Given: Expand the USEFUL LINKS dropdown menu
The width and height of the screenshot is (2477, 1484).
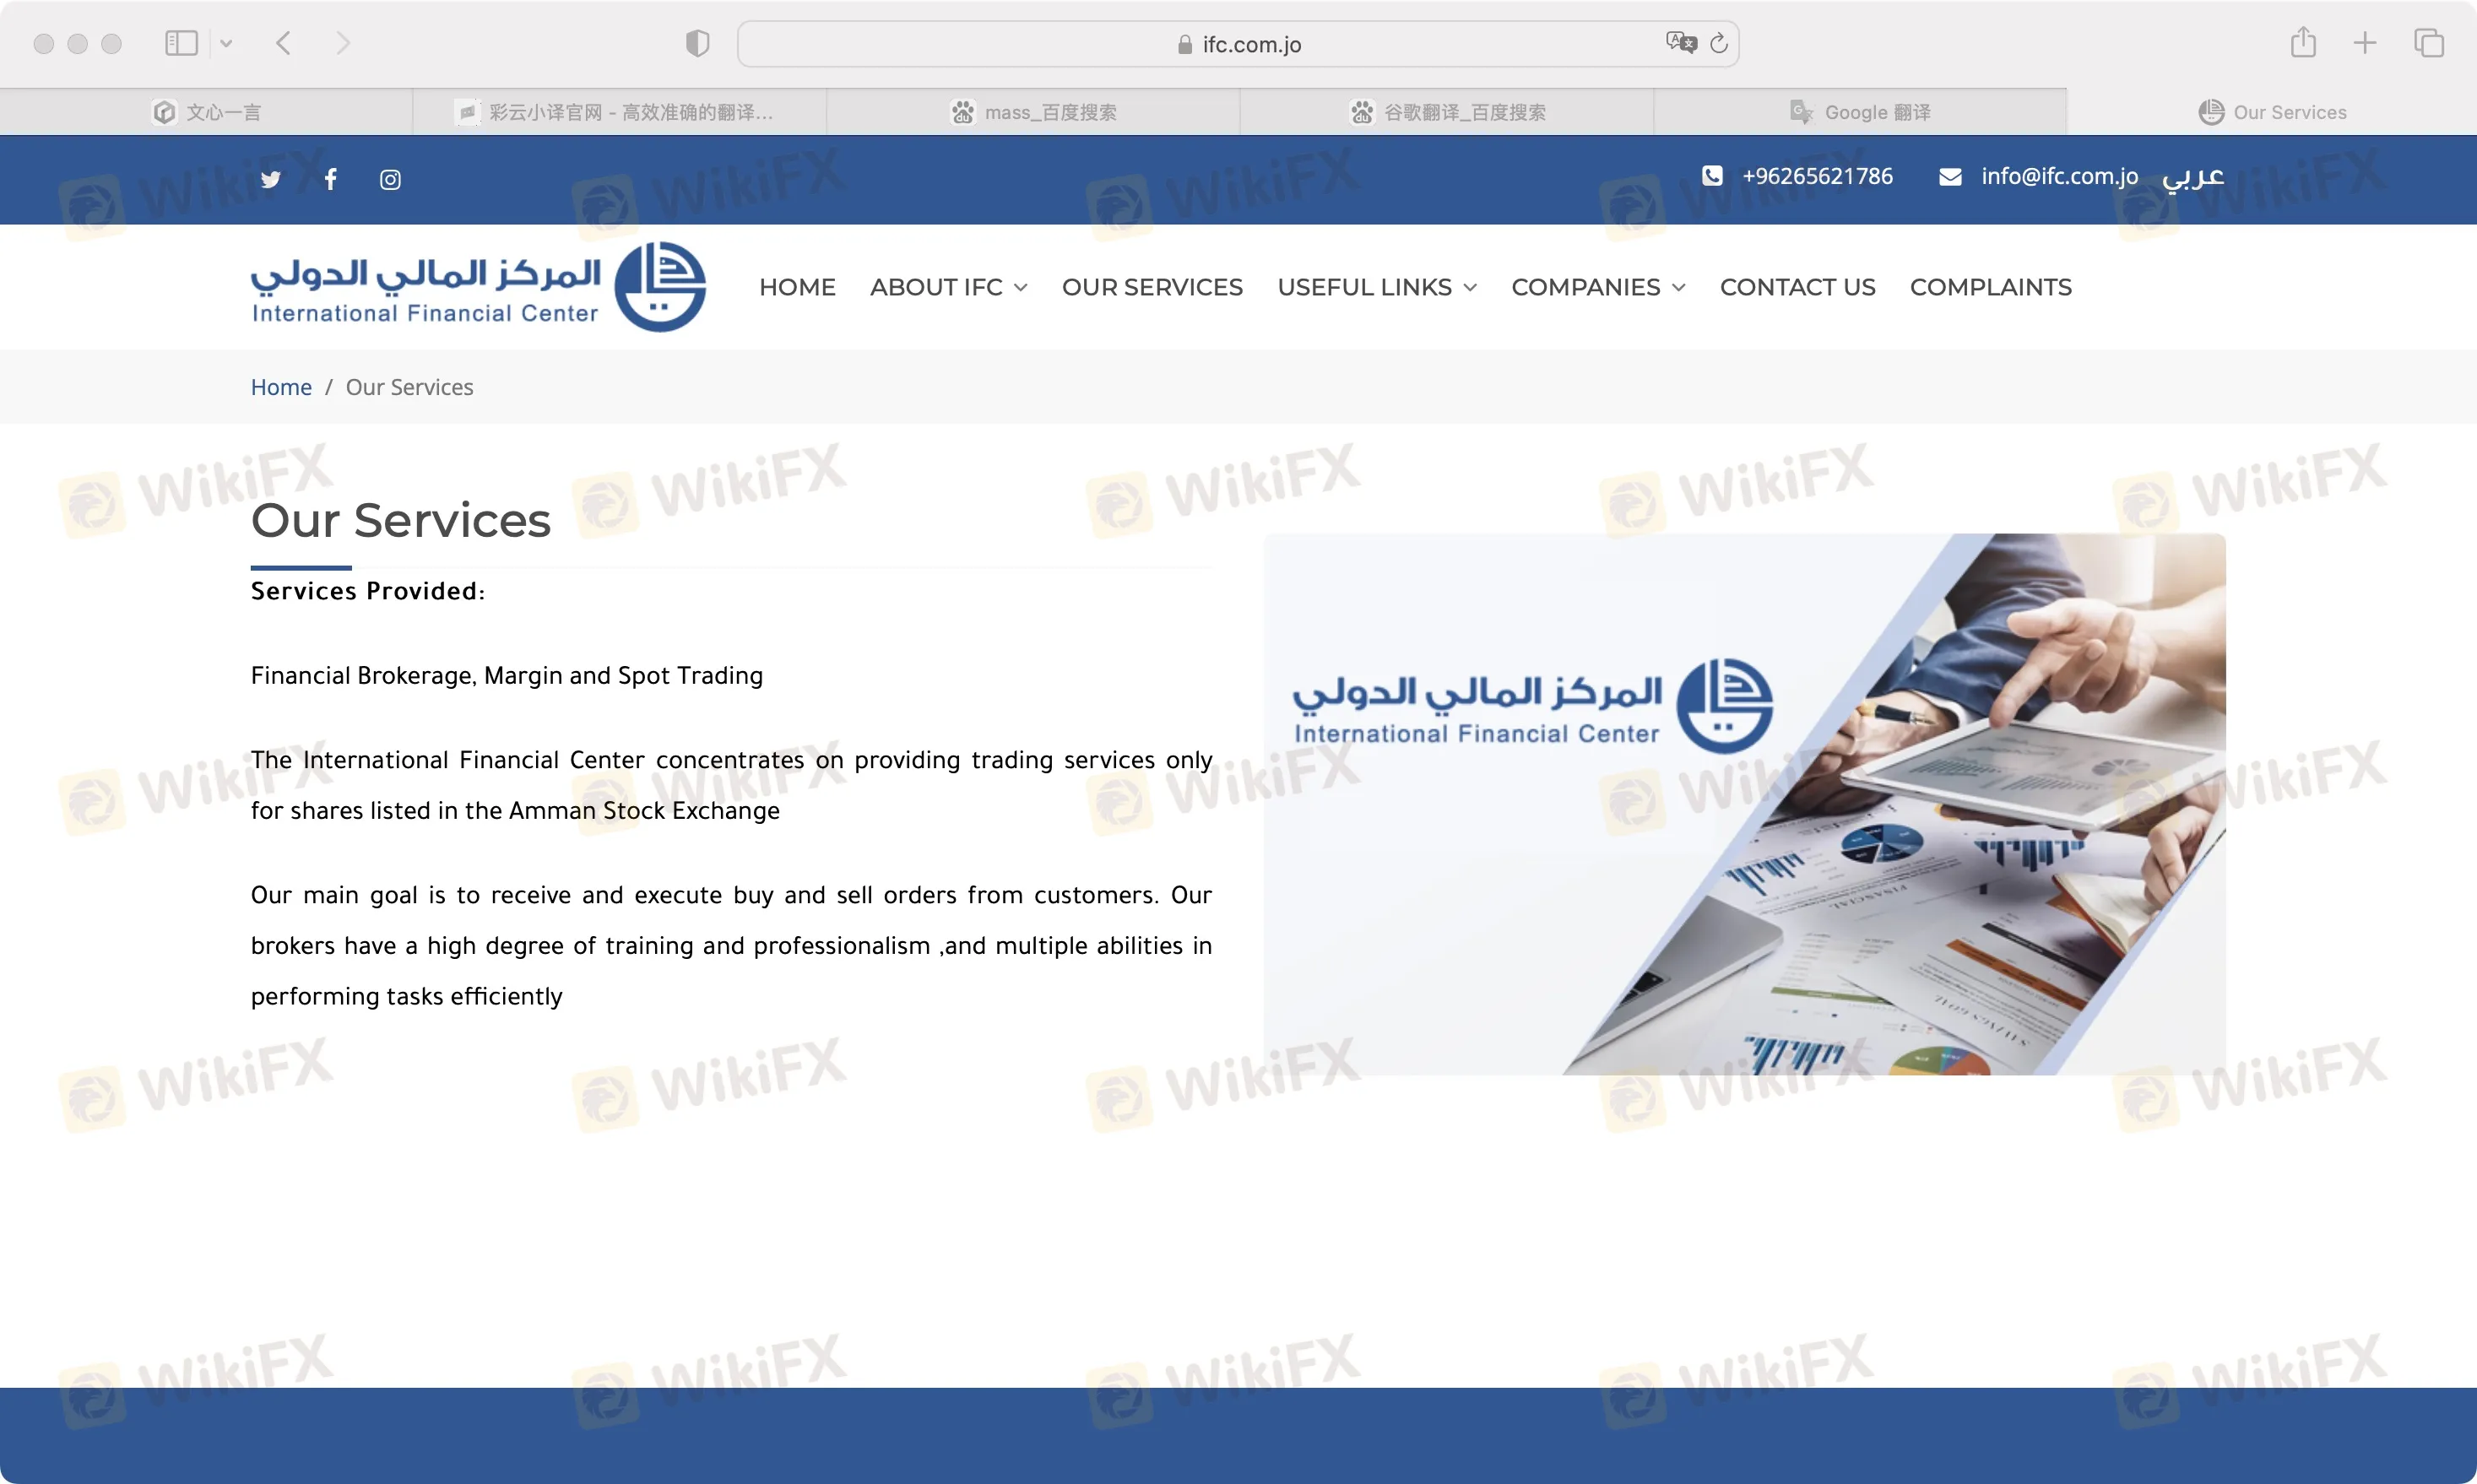Looking at the screenshot, I should (x=1374, y=288).
